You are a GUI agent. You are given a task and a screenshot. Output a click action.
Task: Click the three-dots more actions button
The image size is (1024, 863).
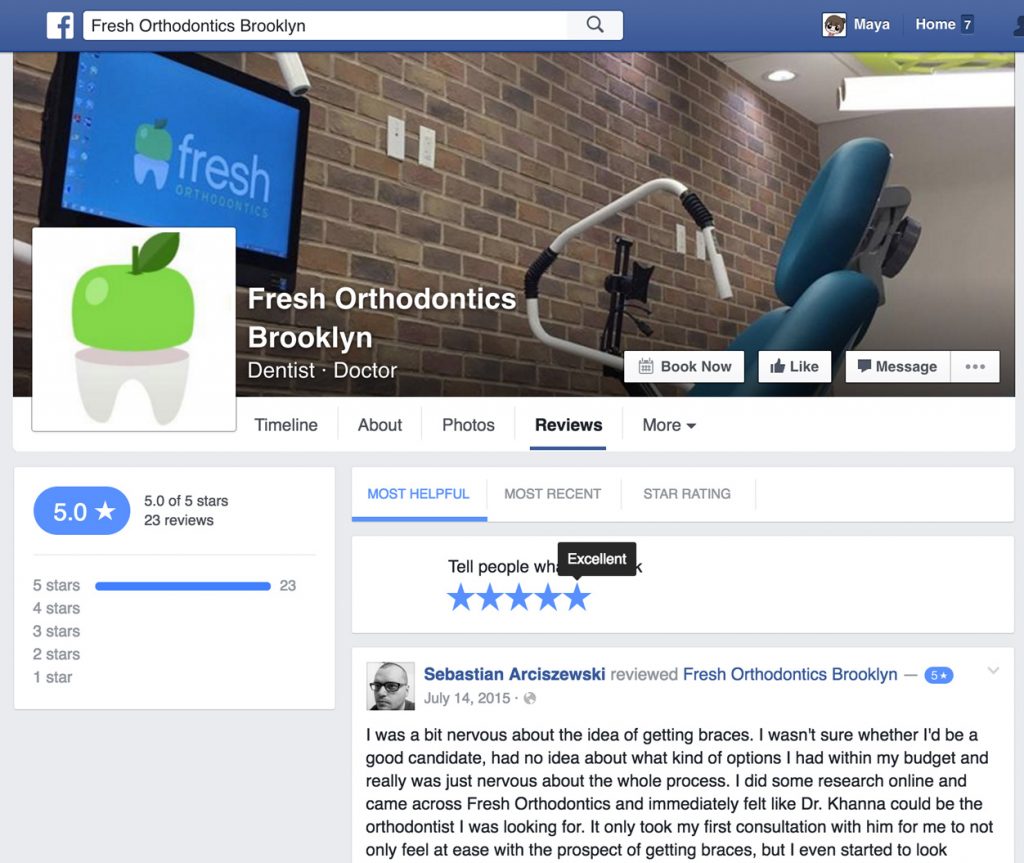coord(975,366)
